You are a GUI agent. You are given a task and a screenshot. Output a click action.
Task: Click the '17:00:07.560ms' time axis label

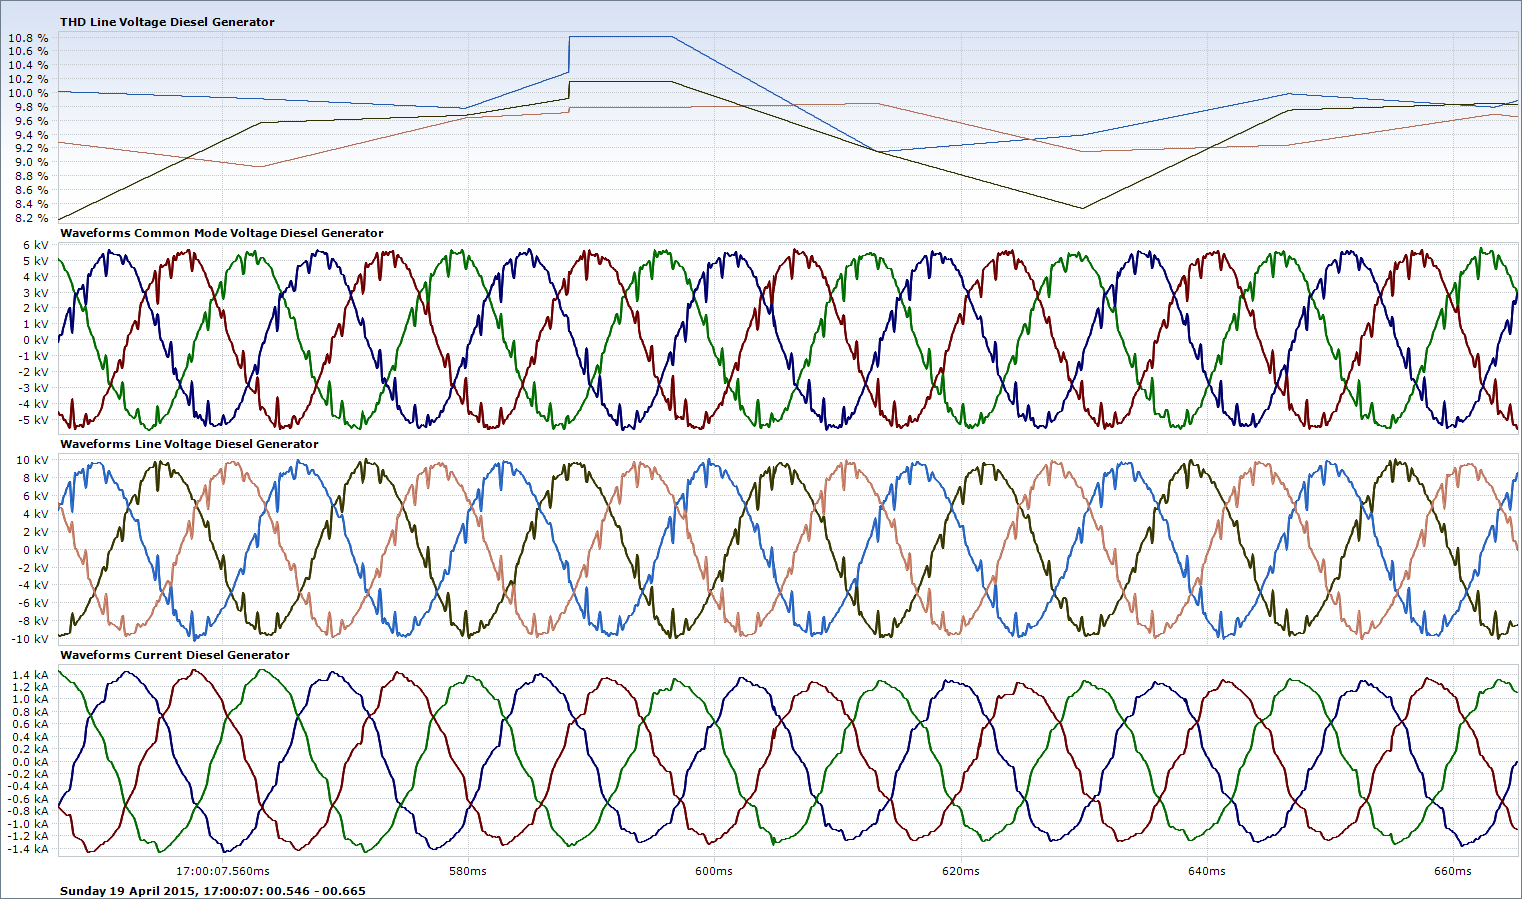point(222,871)
